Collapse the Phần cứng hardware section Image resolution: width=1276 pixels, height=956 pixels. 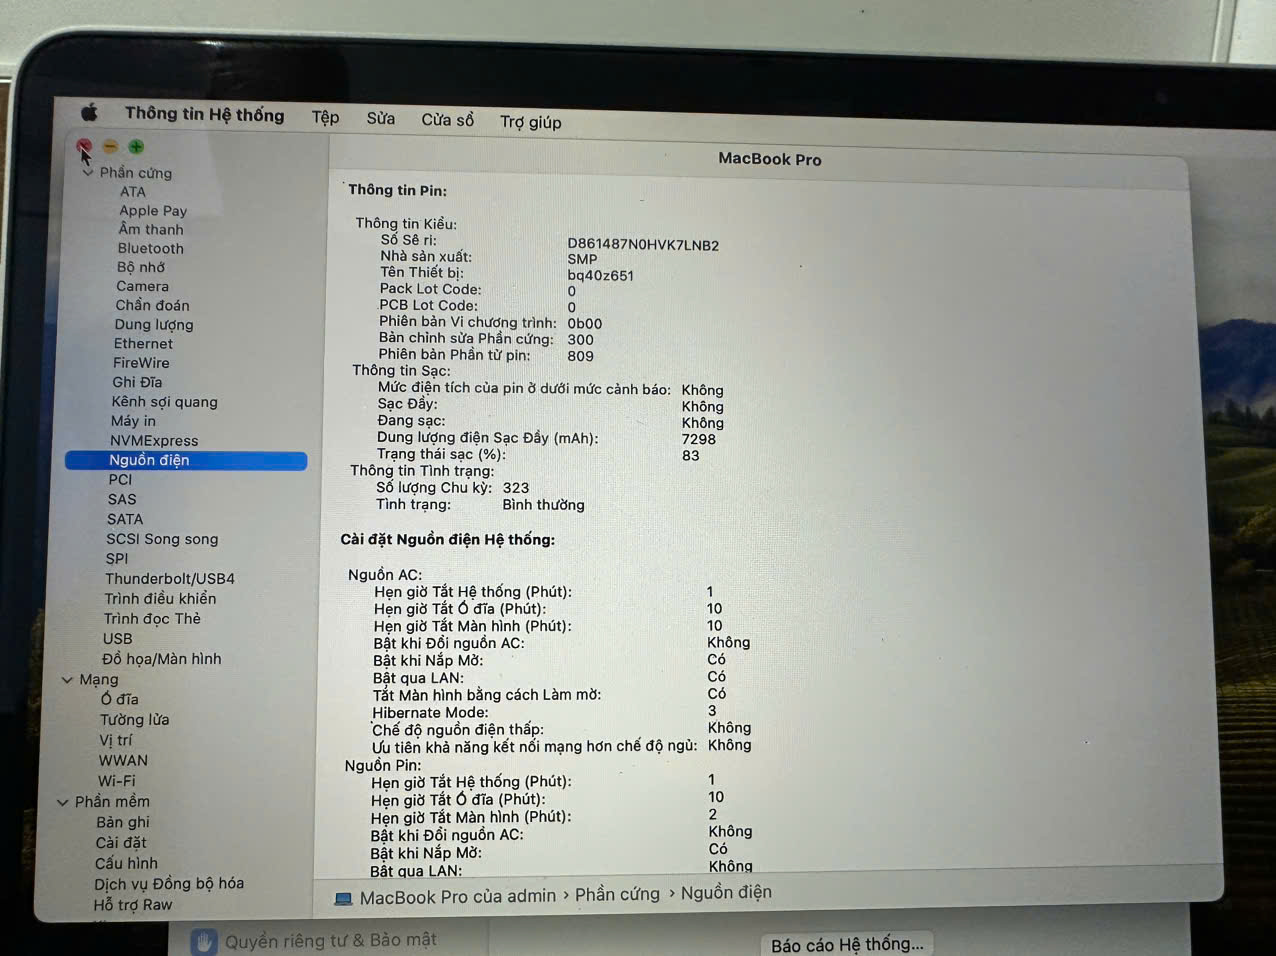88,172
